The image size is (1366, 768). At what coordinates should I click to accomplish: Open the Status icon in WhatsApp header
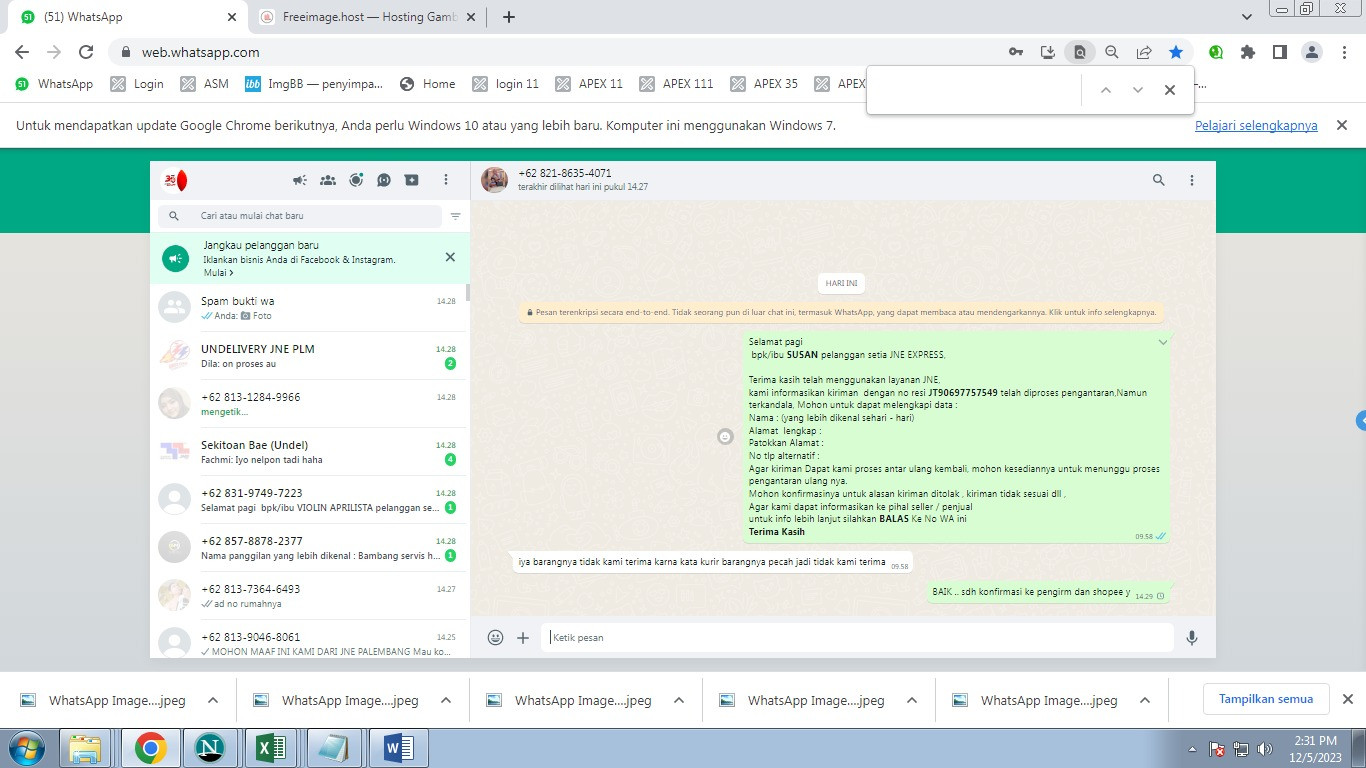(356, 180)
